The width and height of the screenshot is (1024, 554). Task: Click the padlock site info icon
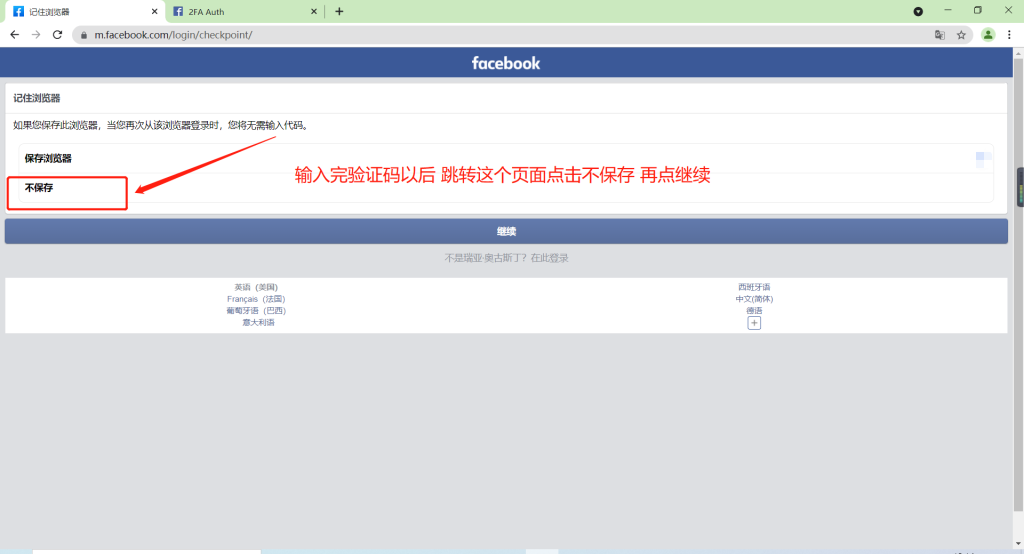pos(84,34)
